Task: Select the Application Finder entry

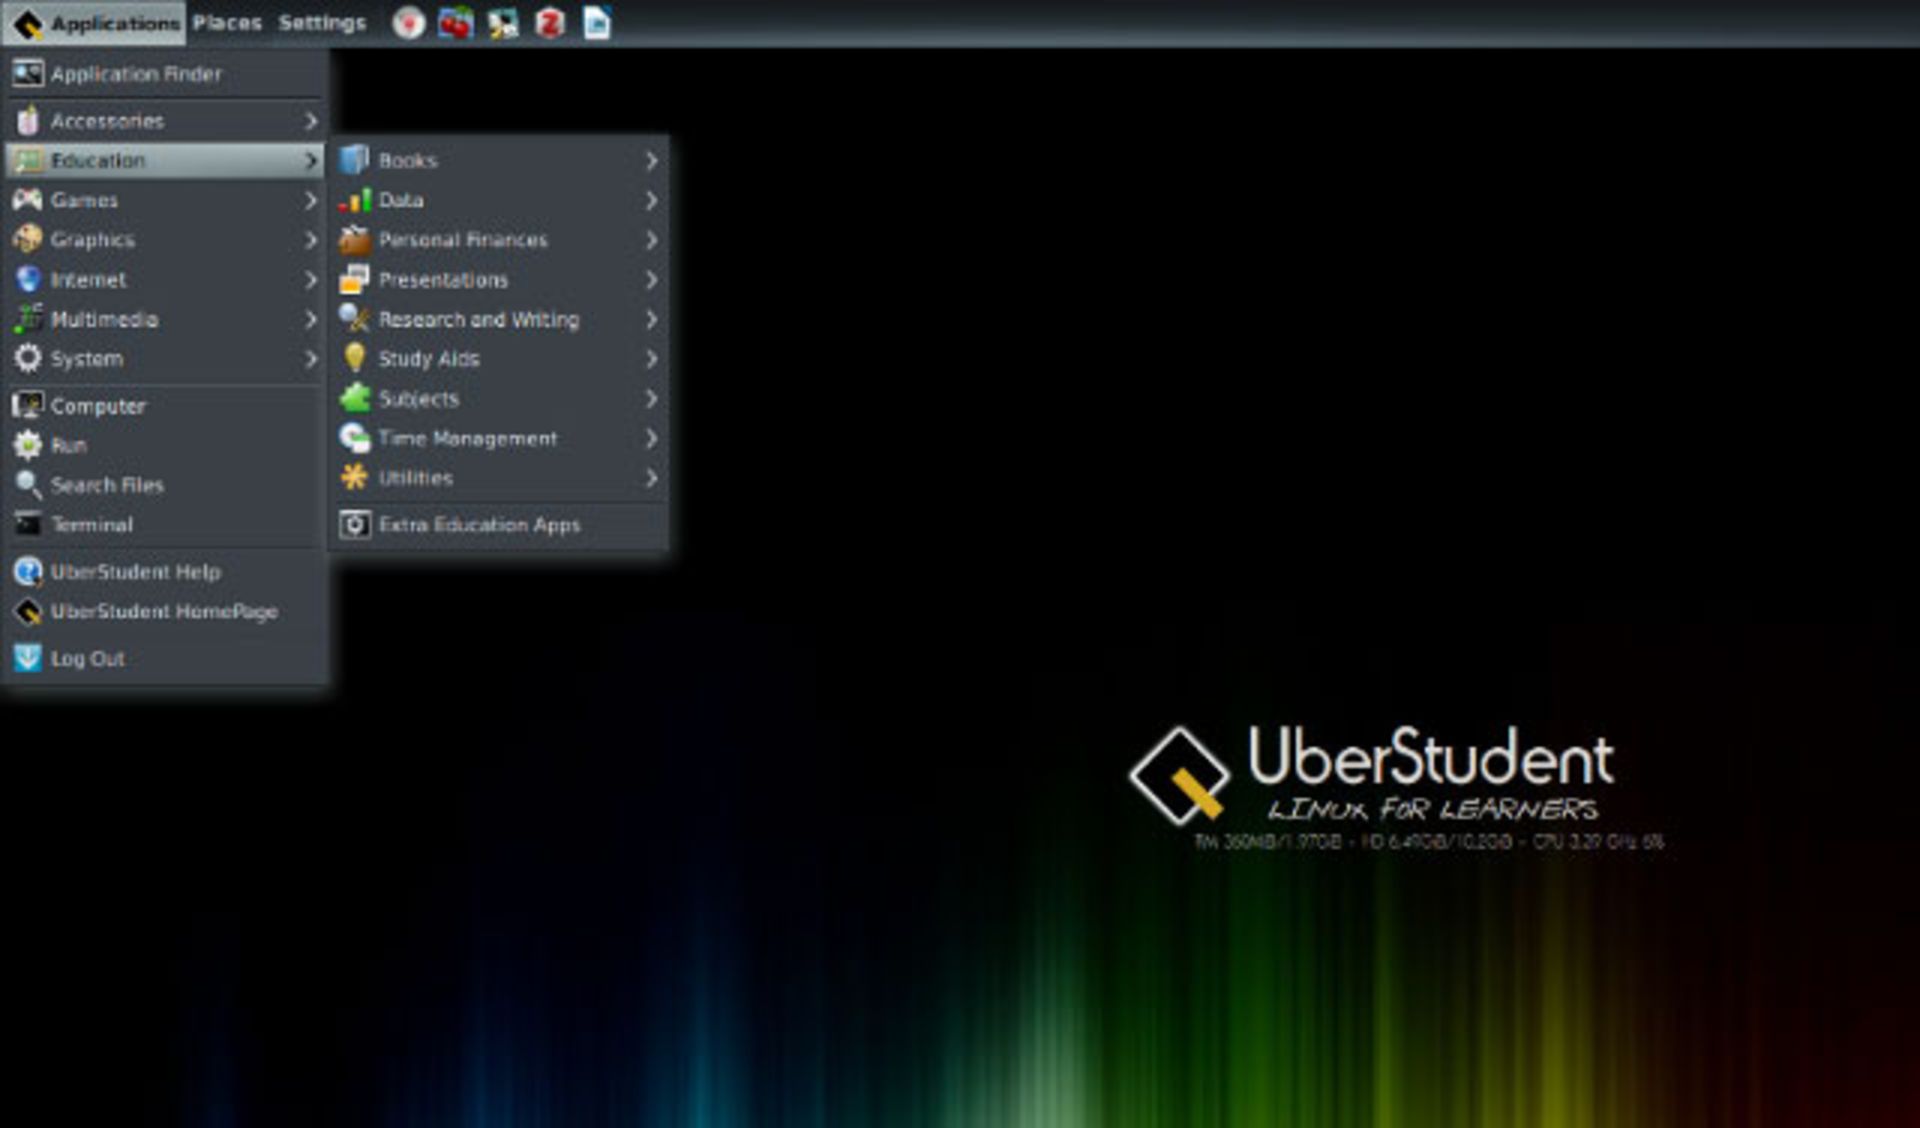Action: 138,73
